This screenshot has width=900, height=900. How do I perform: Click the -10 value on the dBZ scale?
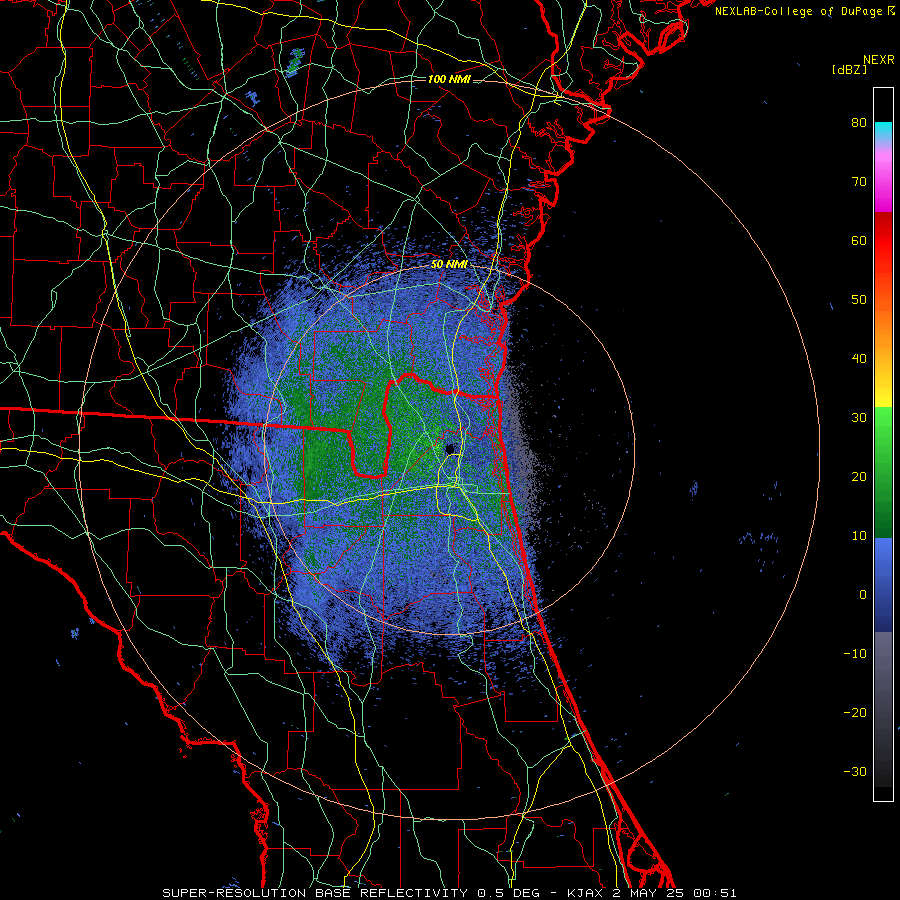point(855,653)
